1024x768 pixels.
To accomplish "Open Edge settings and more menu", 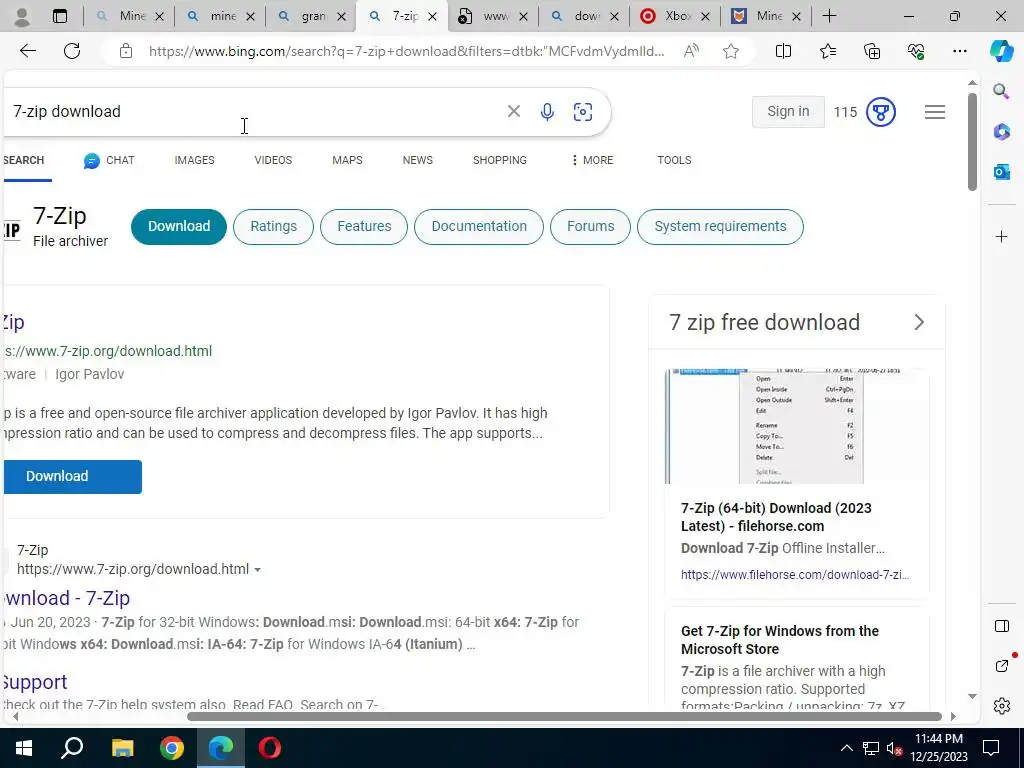I will coord(959,51).
